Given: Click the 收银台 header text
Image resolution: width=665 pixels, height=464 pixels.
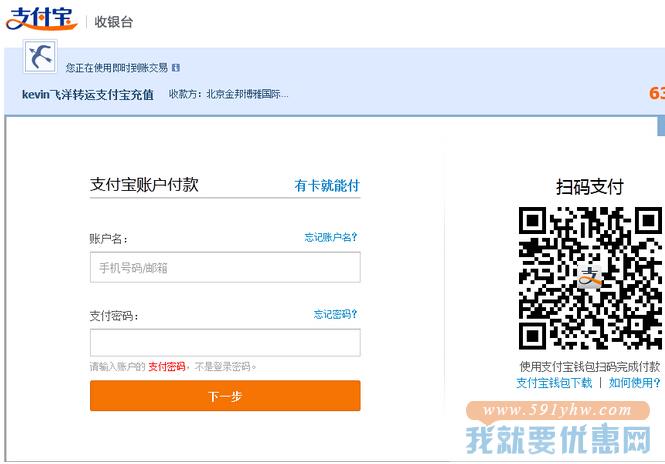Looking at the screenshot, I should (114, 22).
